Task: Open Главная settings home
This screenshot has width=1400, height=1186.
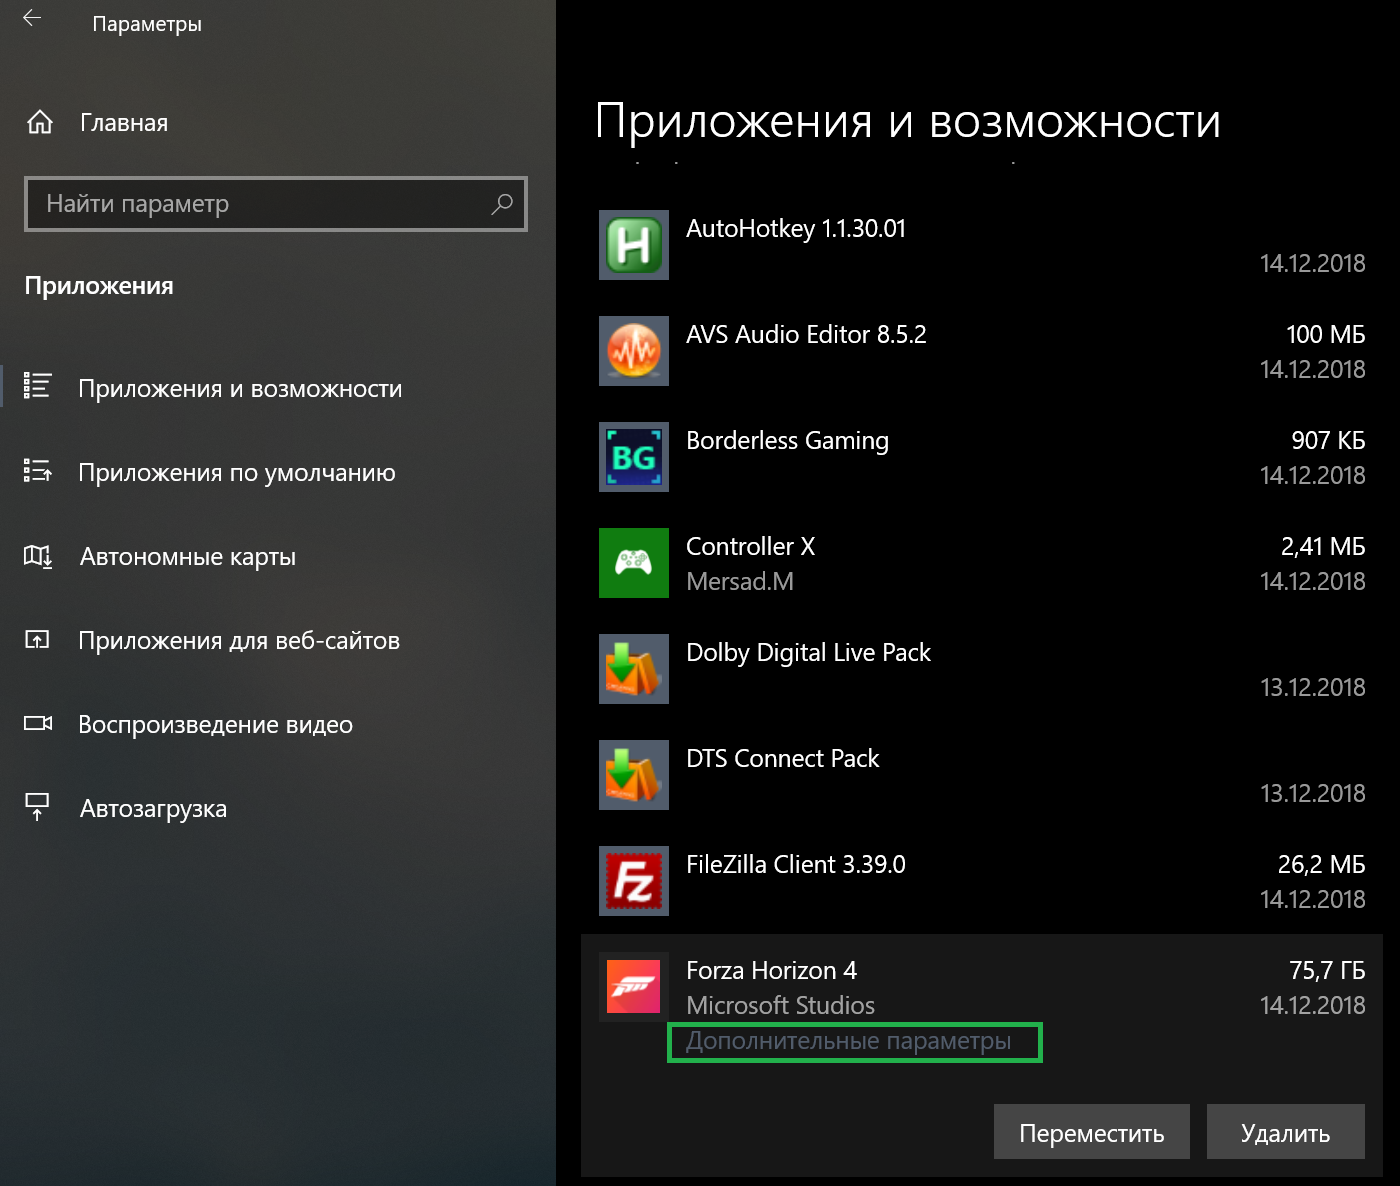Action: click(x=124, y=123)
